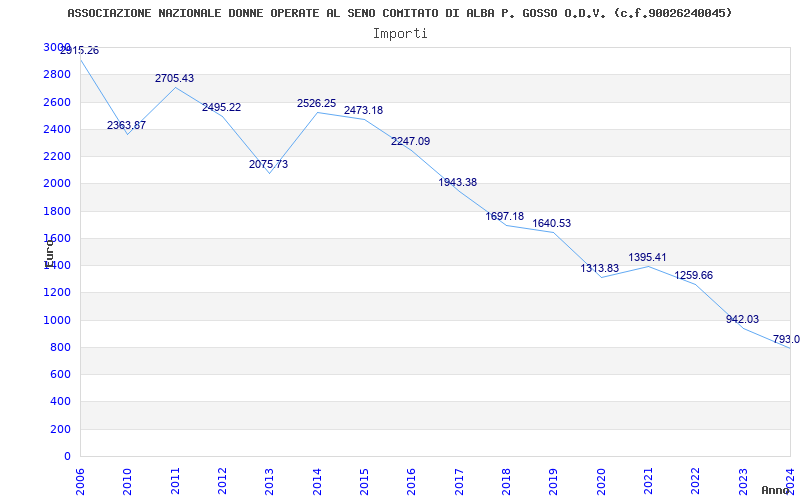Select the 2526.25 data label for 2014
Image resolution: width=800 pixels, height=500 pixels.
click(x=316, y=103)
